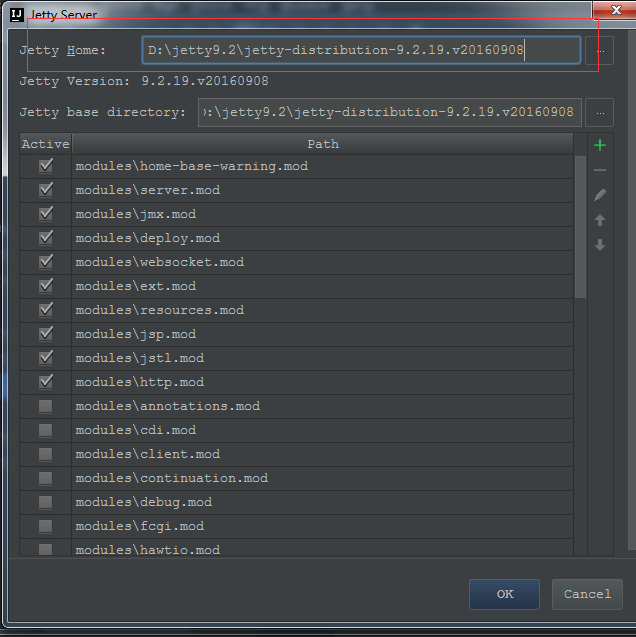636x637 pixels.
Task: Browse for Jetty base directory
Action: [x=600, y=113]
